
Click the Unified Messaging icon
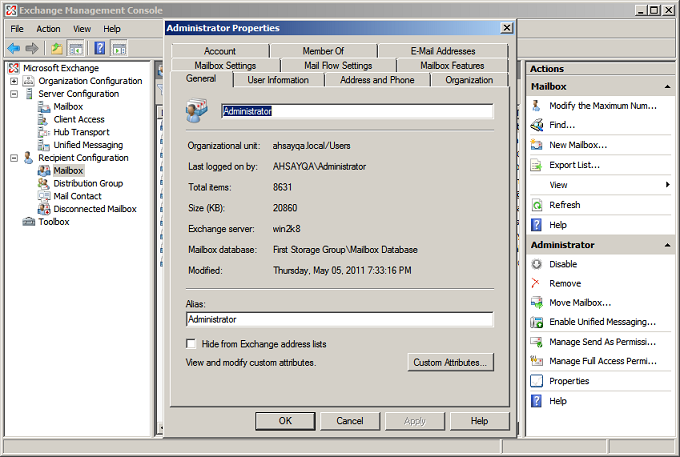coord(43,145)
